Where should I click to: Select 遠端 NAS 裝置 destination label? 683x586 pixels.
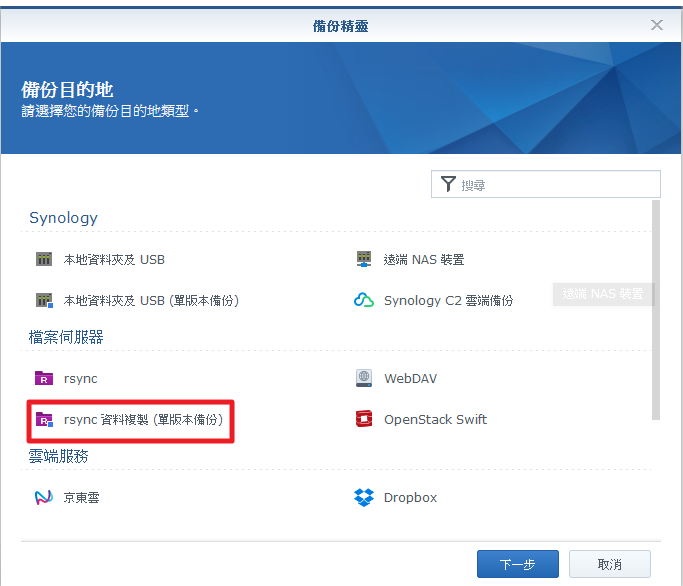[424, 260]
